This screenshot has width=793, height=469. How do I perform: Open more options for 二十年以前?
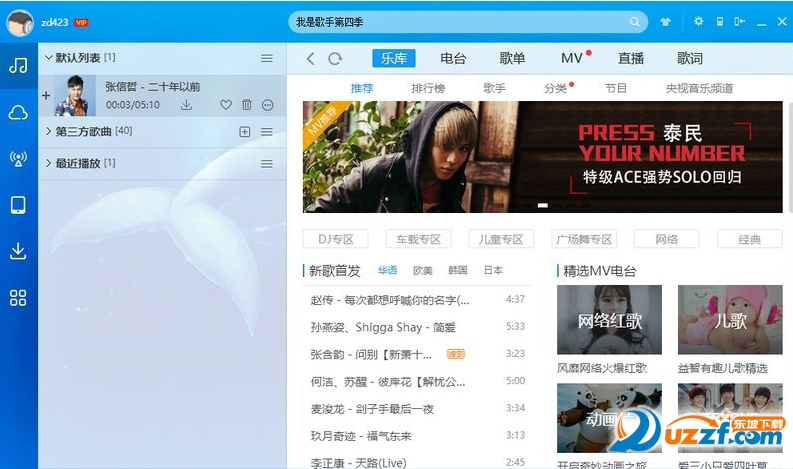click(268, 105)
